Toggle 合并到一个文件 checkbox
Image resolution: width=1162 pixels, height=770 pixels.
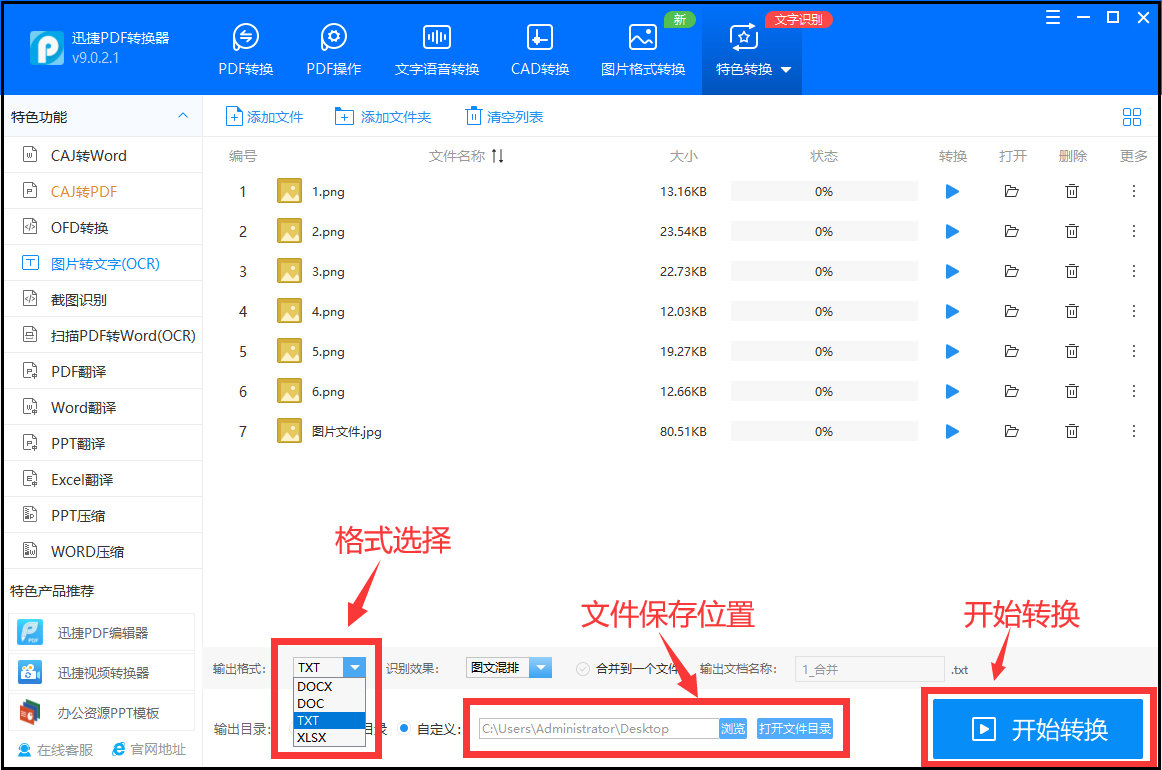coord(583,668)
